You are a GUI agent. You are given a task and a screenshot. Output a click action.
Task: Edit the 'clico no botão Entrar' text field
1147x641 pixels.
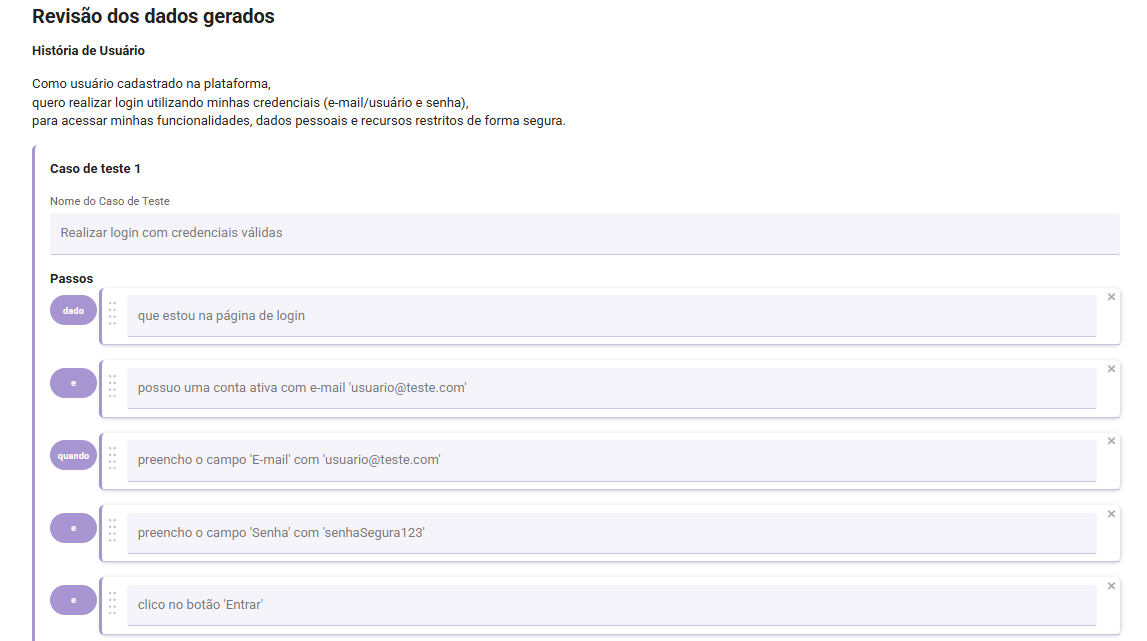pyautogui.click(x=610, y=605)
